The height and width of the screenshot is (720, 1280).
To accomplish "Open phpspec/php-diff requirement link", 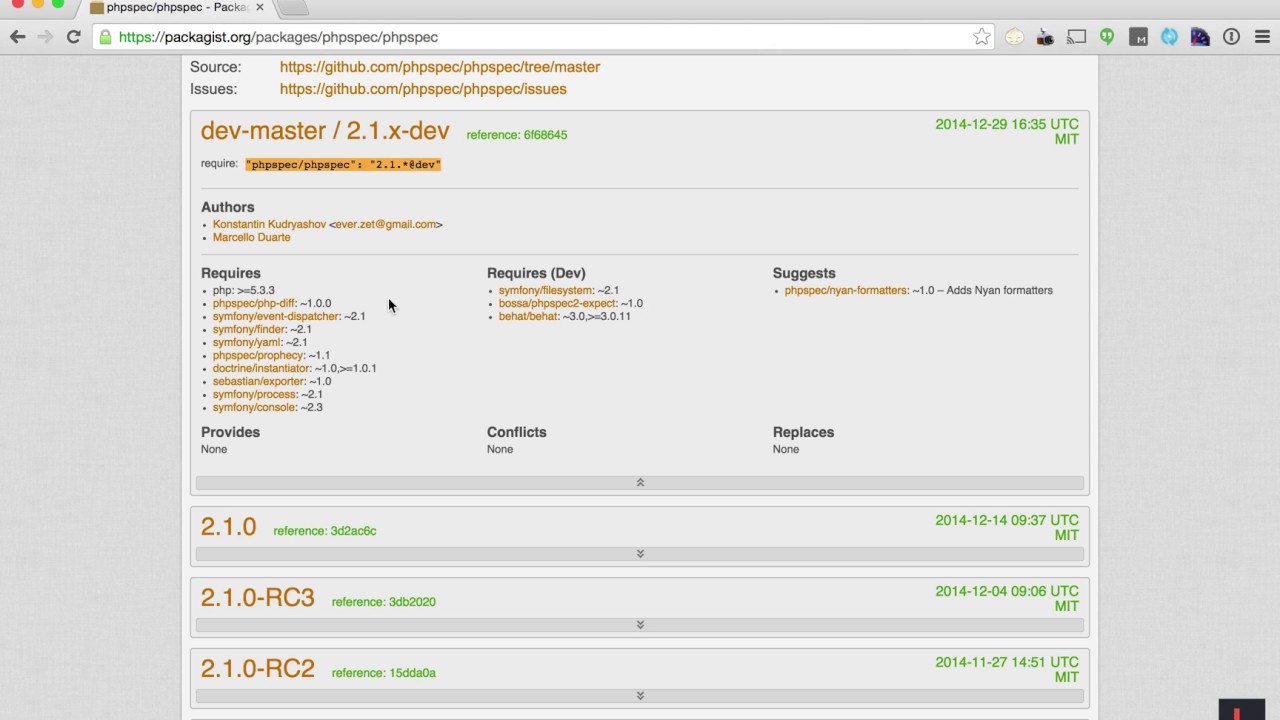I will (x=254, y=303).
